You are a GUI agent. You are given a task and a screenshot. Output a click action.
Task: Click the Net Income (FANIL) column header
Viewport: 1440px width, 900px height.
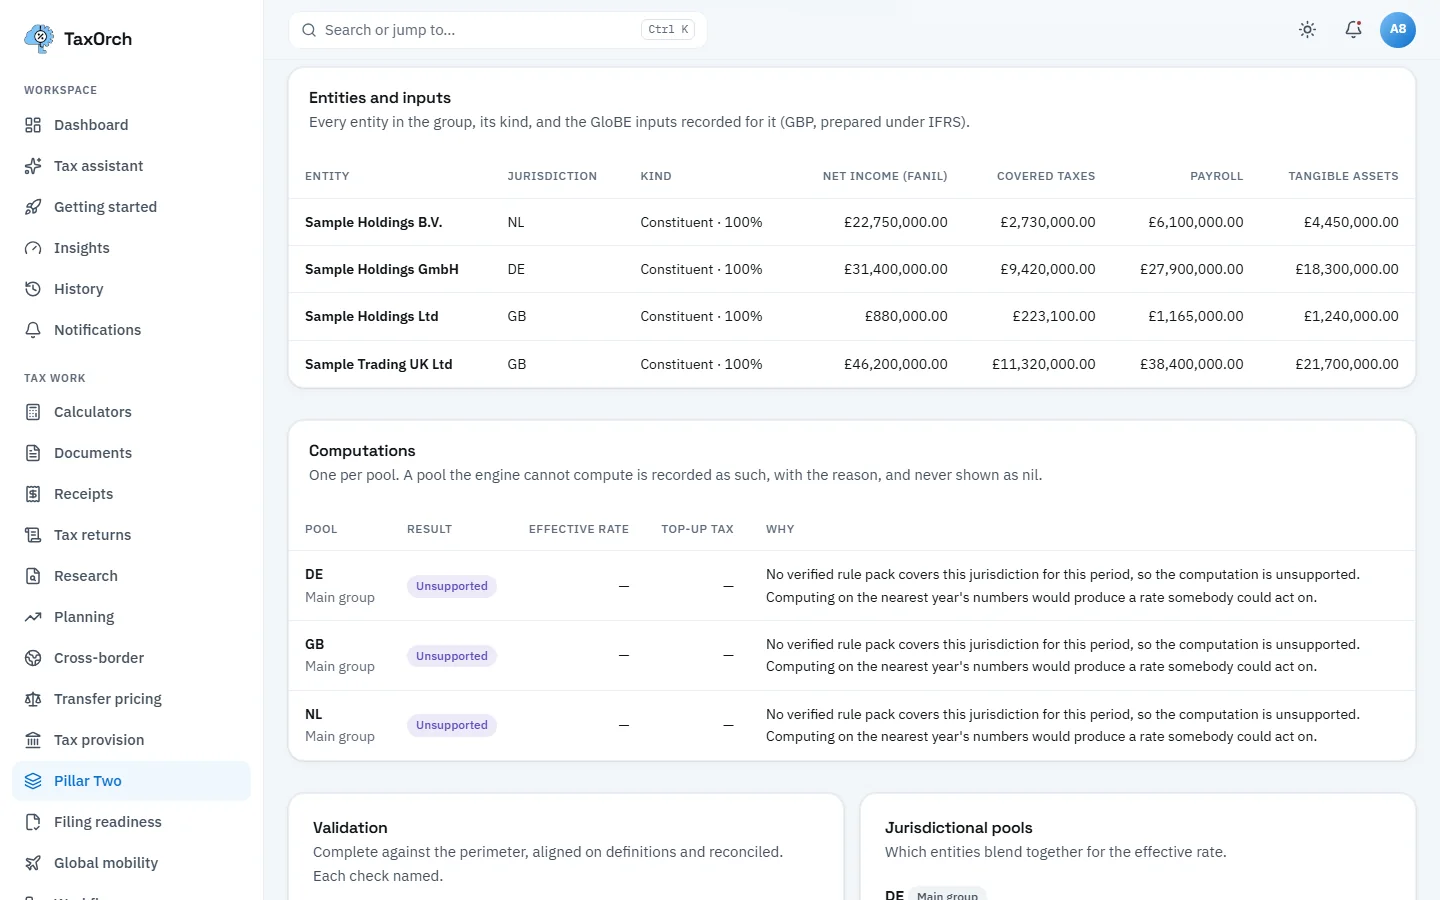tap(885, 176)
